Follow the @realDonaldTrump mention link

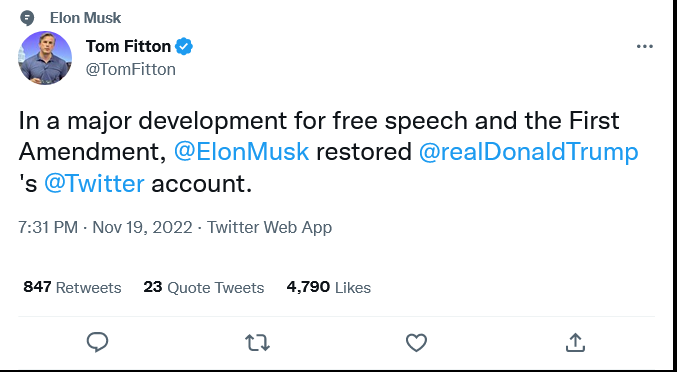click(x=528, y=152)
